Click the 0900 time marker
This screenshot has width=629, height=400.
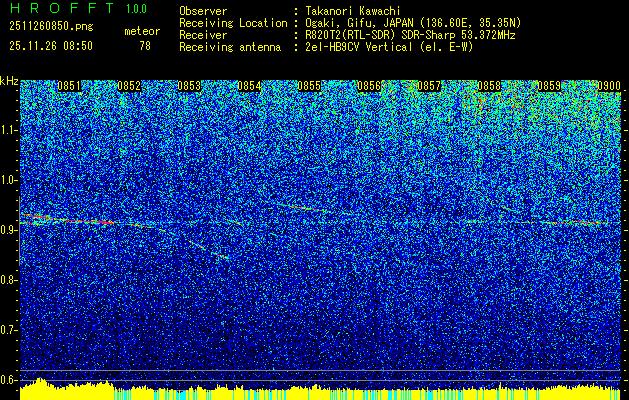pos(609,86)
